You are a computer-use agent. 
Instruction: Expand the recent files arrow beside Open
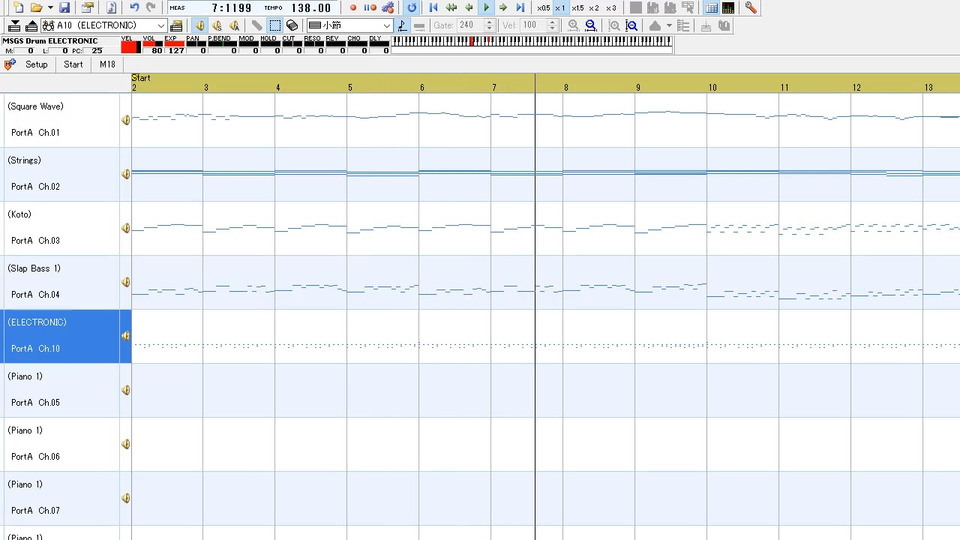[50, 8]
